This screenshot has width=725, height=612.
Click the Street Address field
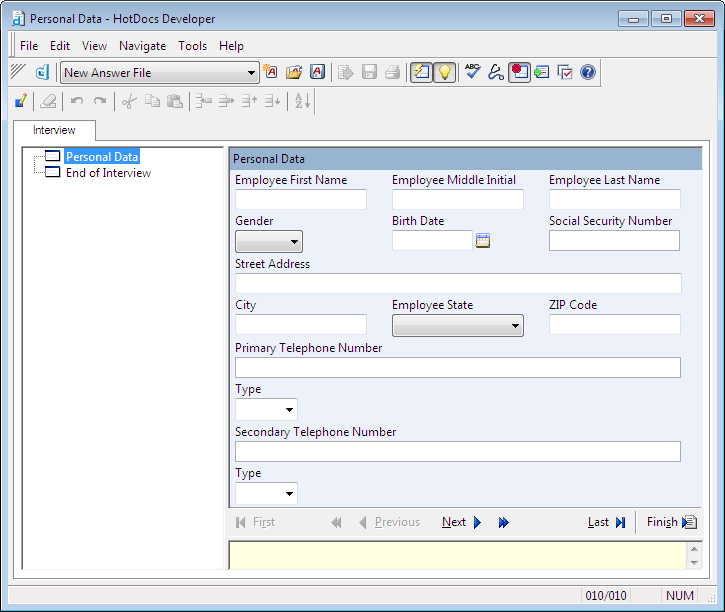click(458, 283)
